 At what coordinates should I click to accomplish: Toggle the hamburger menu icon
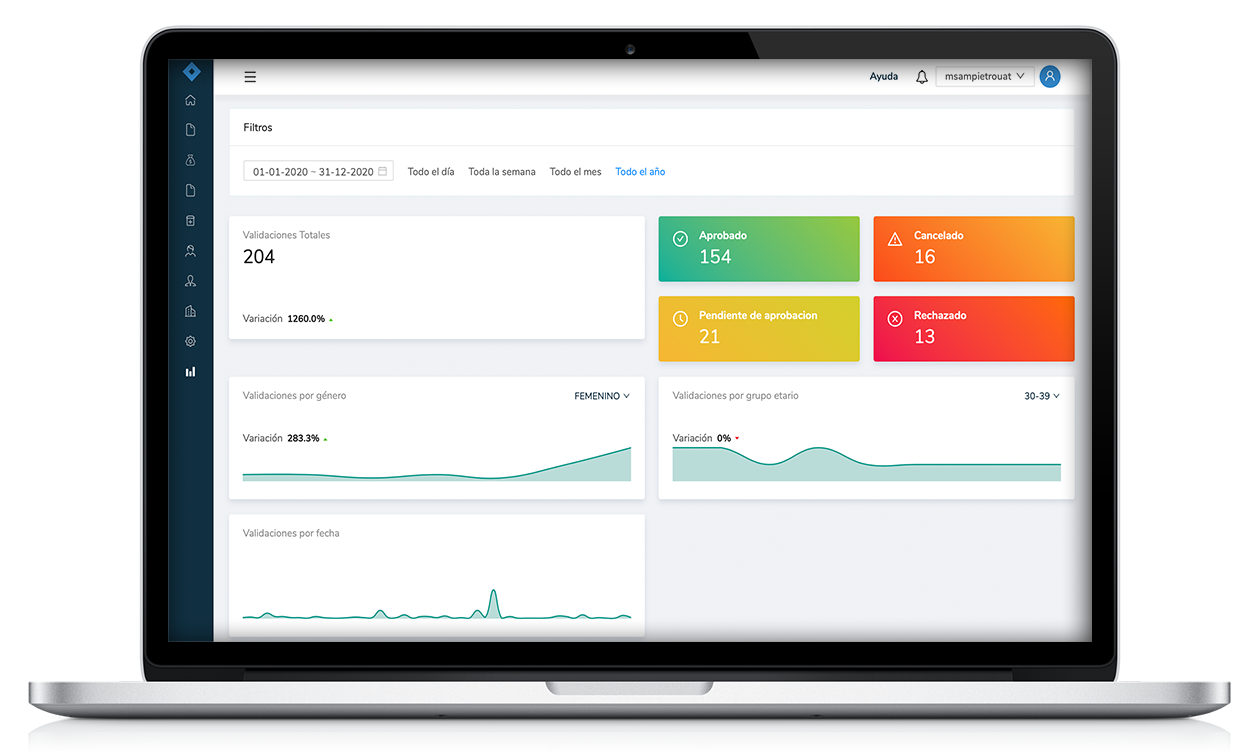250,77
